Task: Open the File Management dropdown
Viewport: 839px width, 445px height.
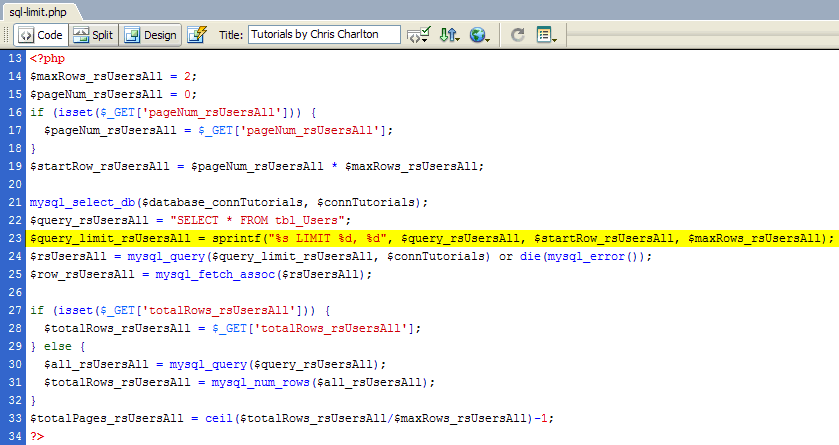Action: point(449,35)
